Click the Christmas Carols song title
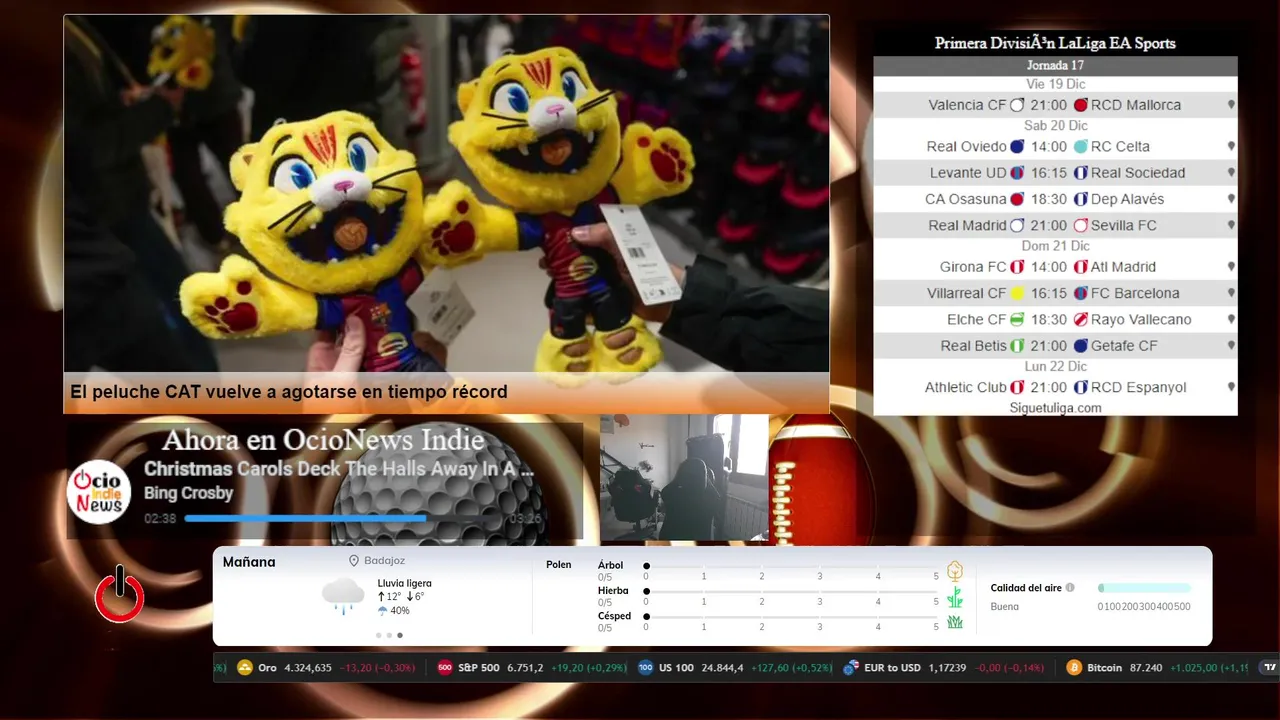This screenshot has height=720, width=1280. (x=339, y=469)
